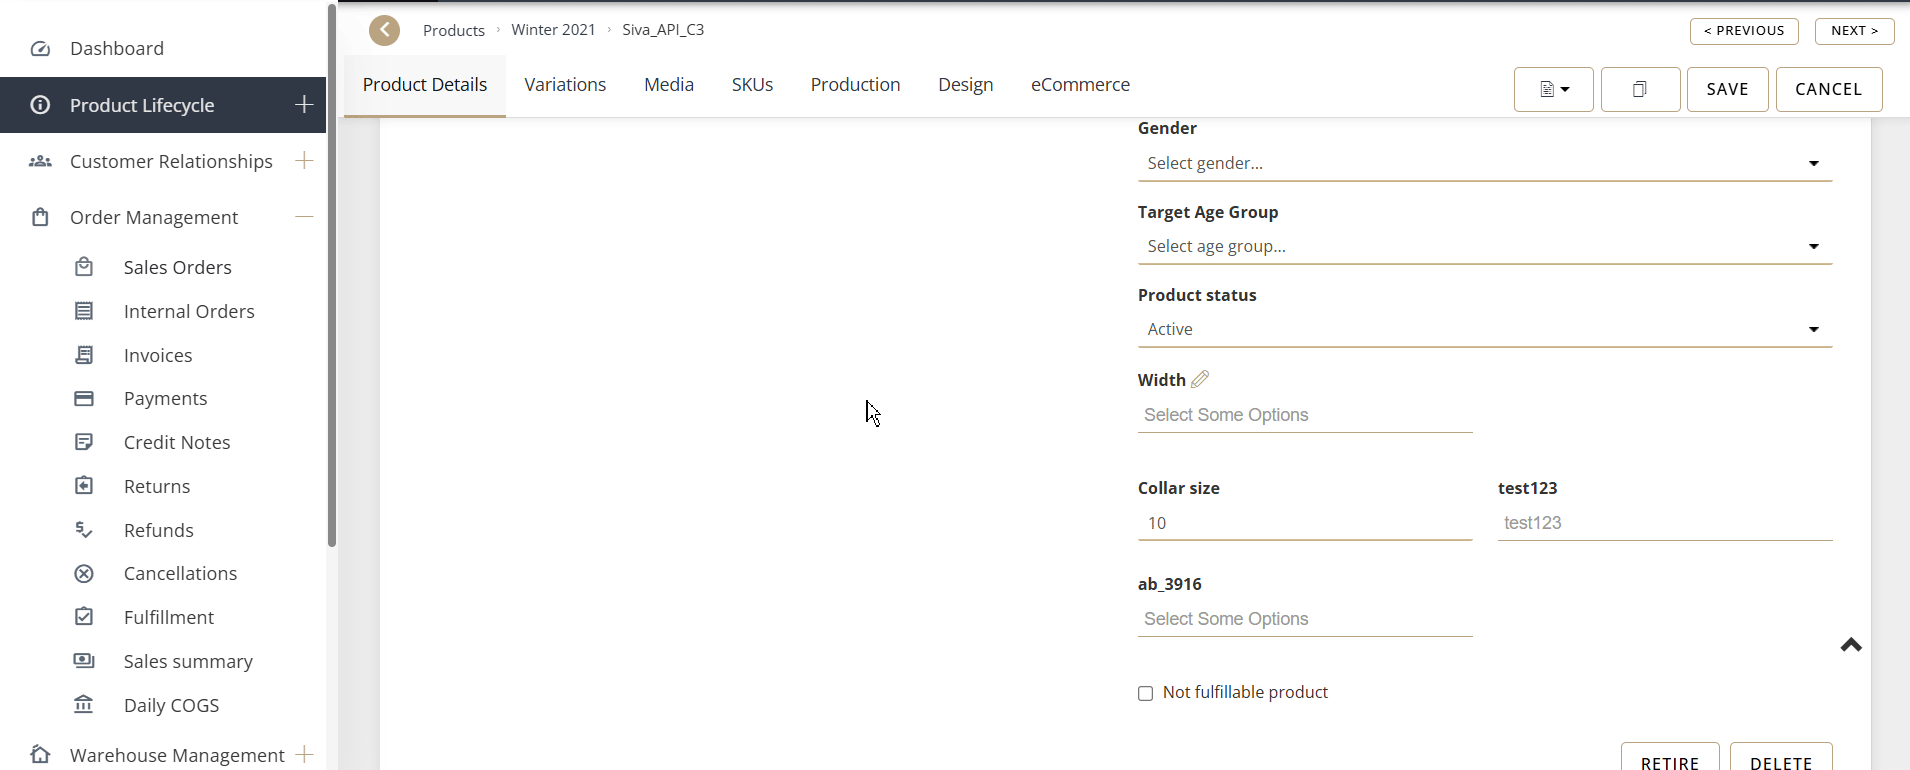Expand Customer Relationships menu
Viewport: 1910px width, 770px height.
pyautogui.click(x=304, y=161)
